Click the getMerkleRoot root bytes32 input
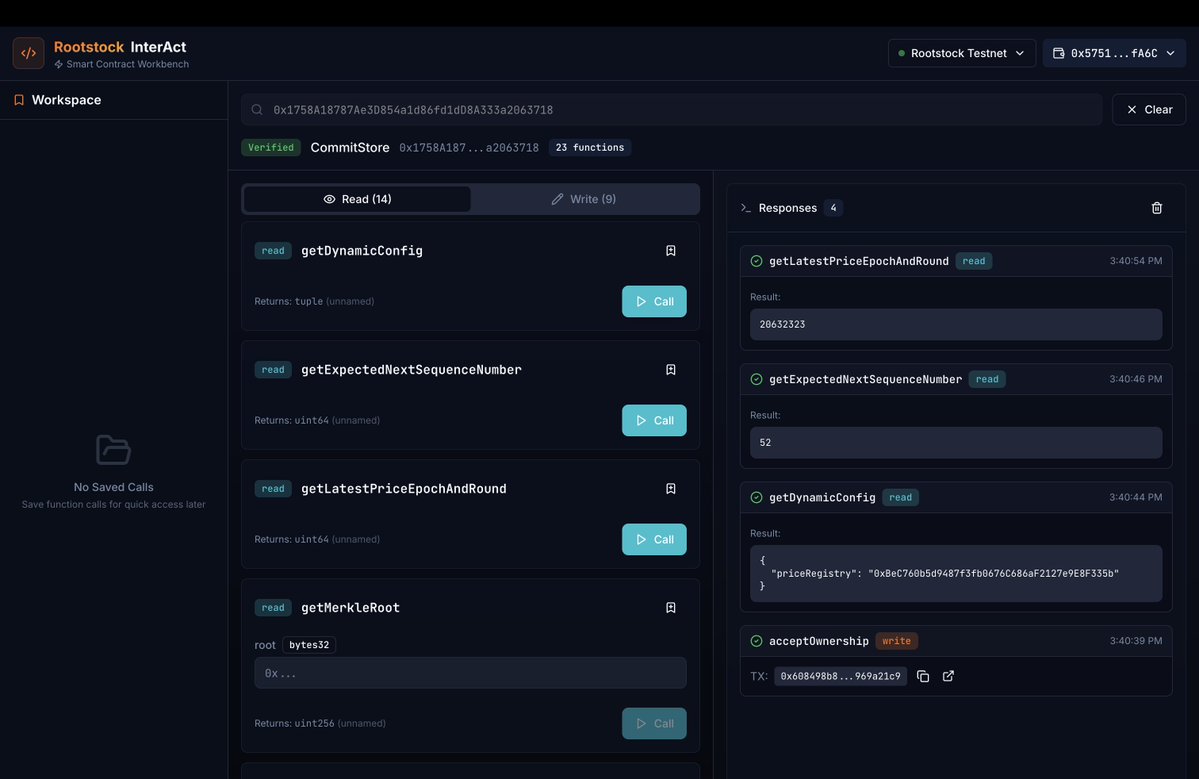The image size is (1199, 779). (x=470, y=674)
